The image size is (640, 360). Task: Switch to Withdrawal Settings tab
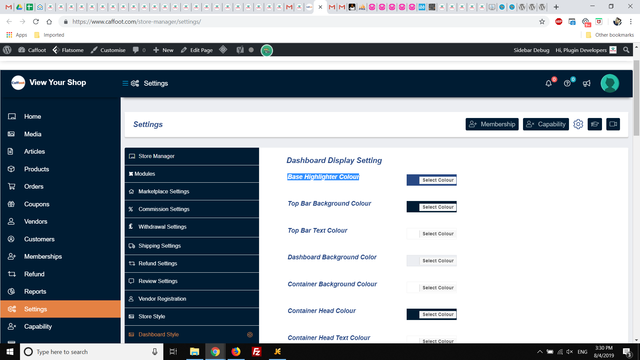pyautogui.click(x=192, y=227)
